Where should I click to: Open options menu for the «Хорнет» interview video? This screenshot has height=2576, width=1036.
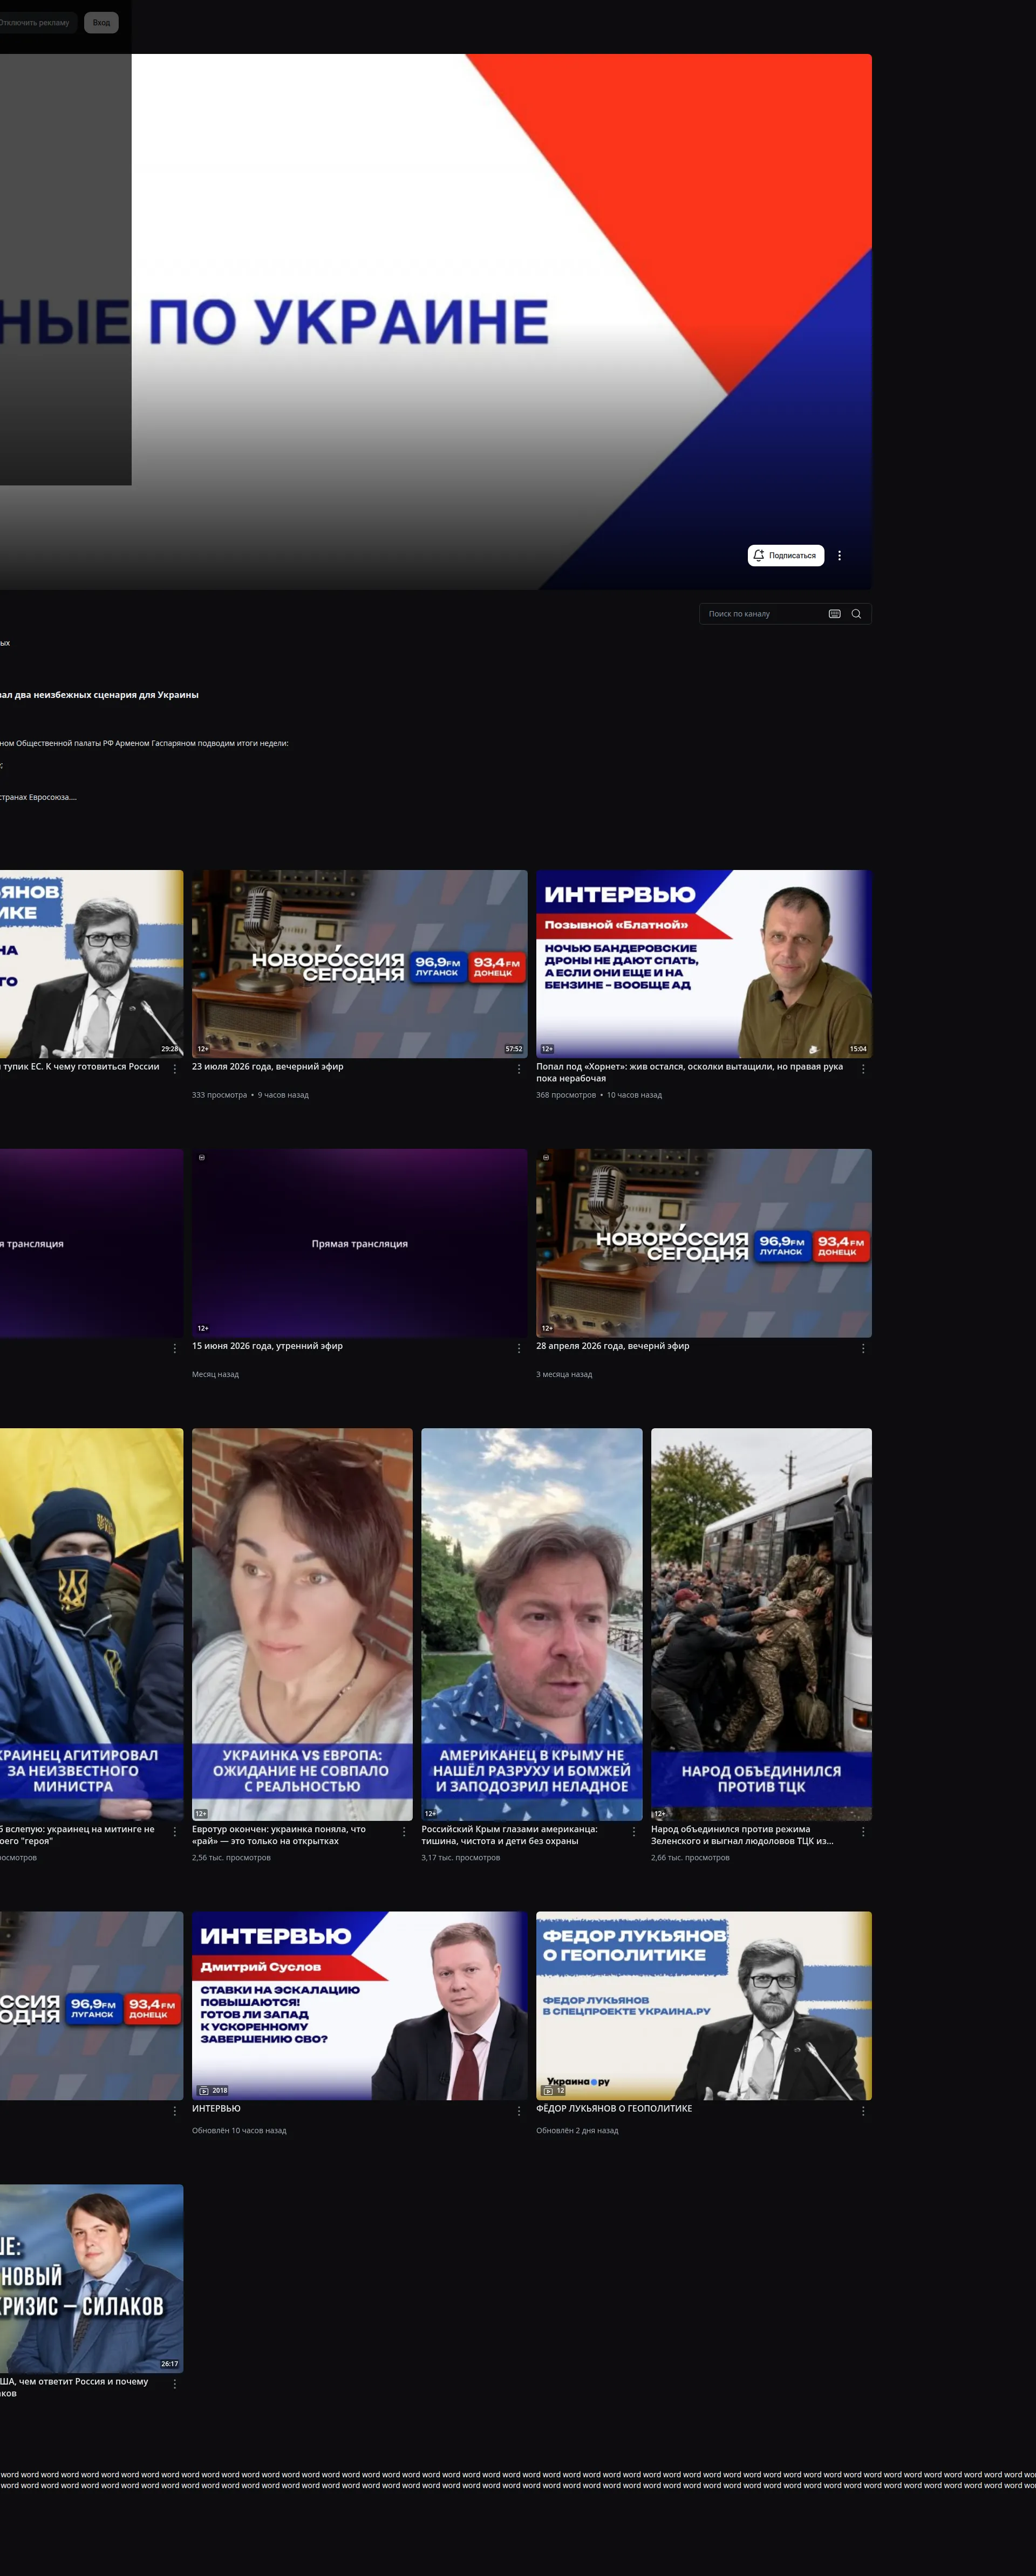click(863, 1069)
